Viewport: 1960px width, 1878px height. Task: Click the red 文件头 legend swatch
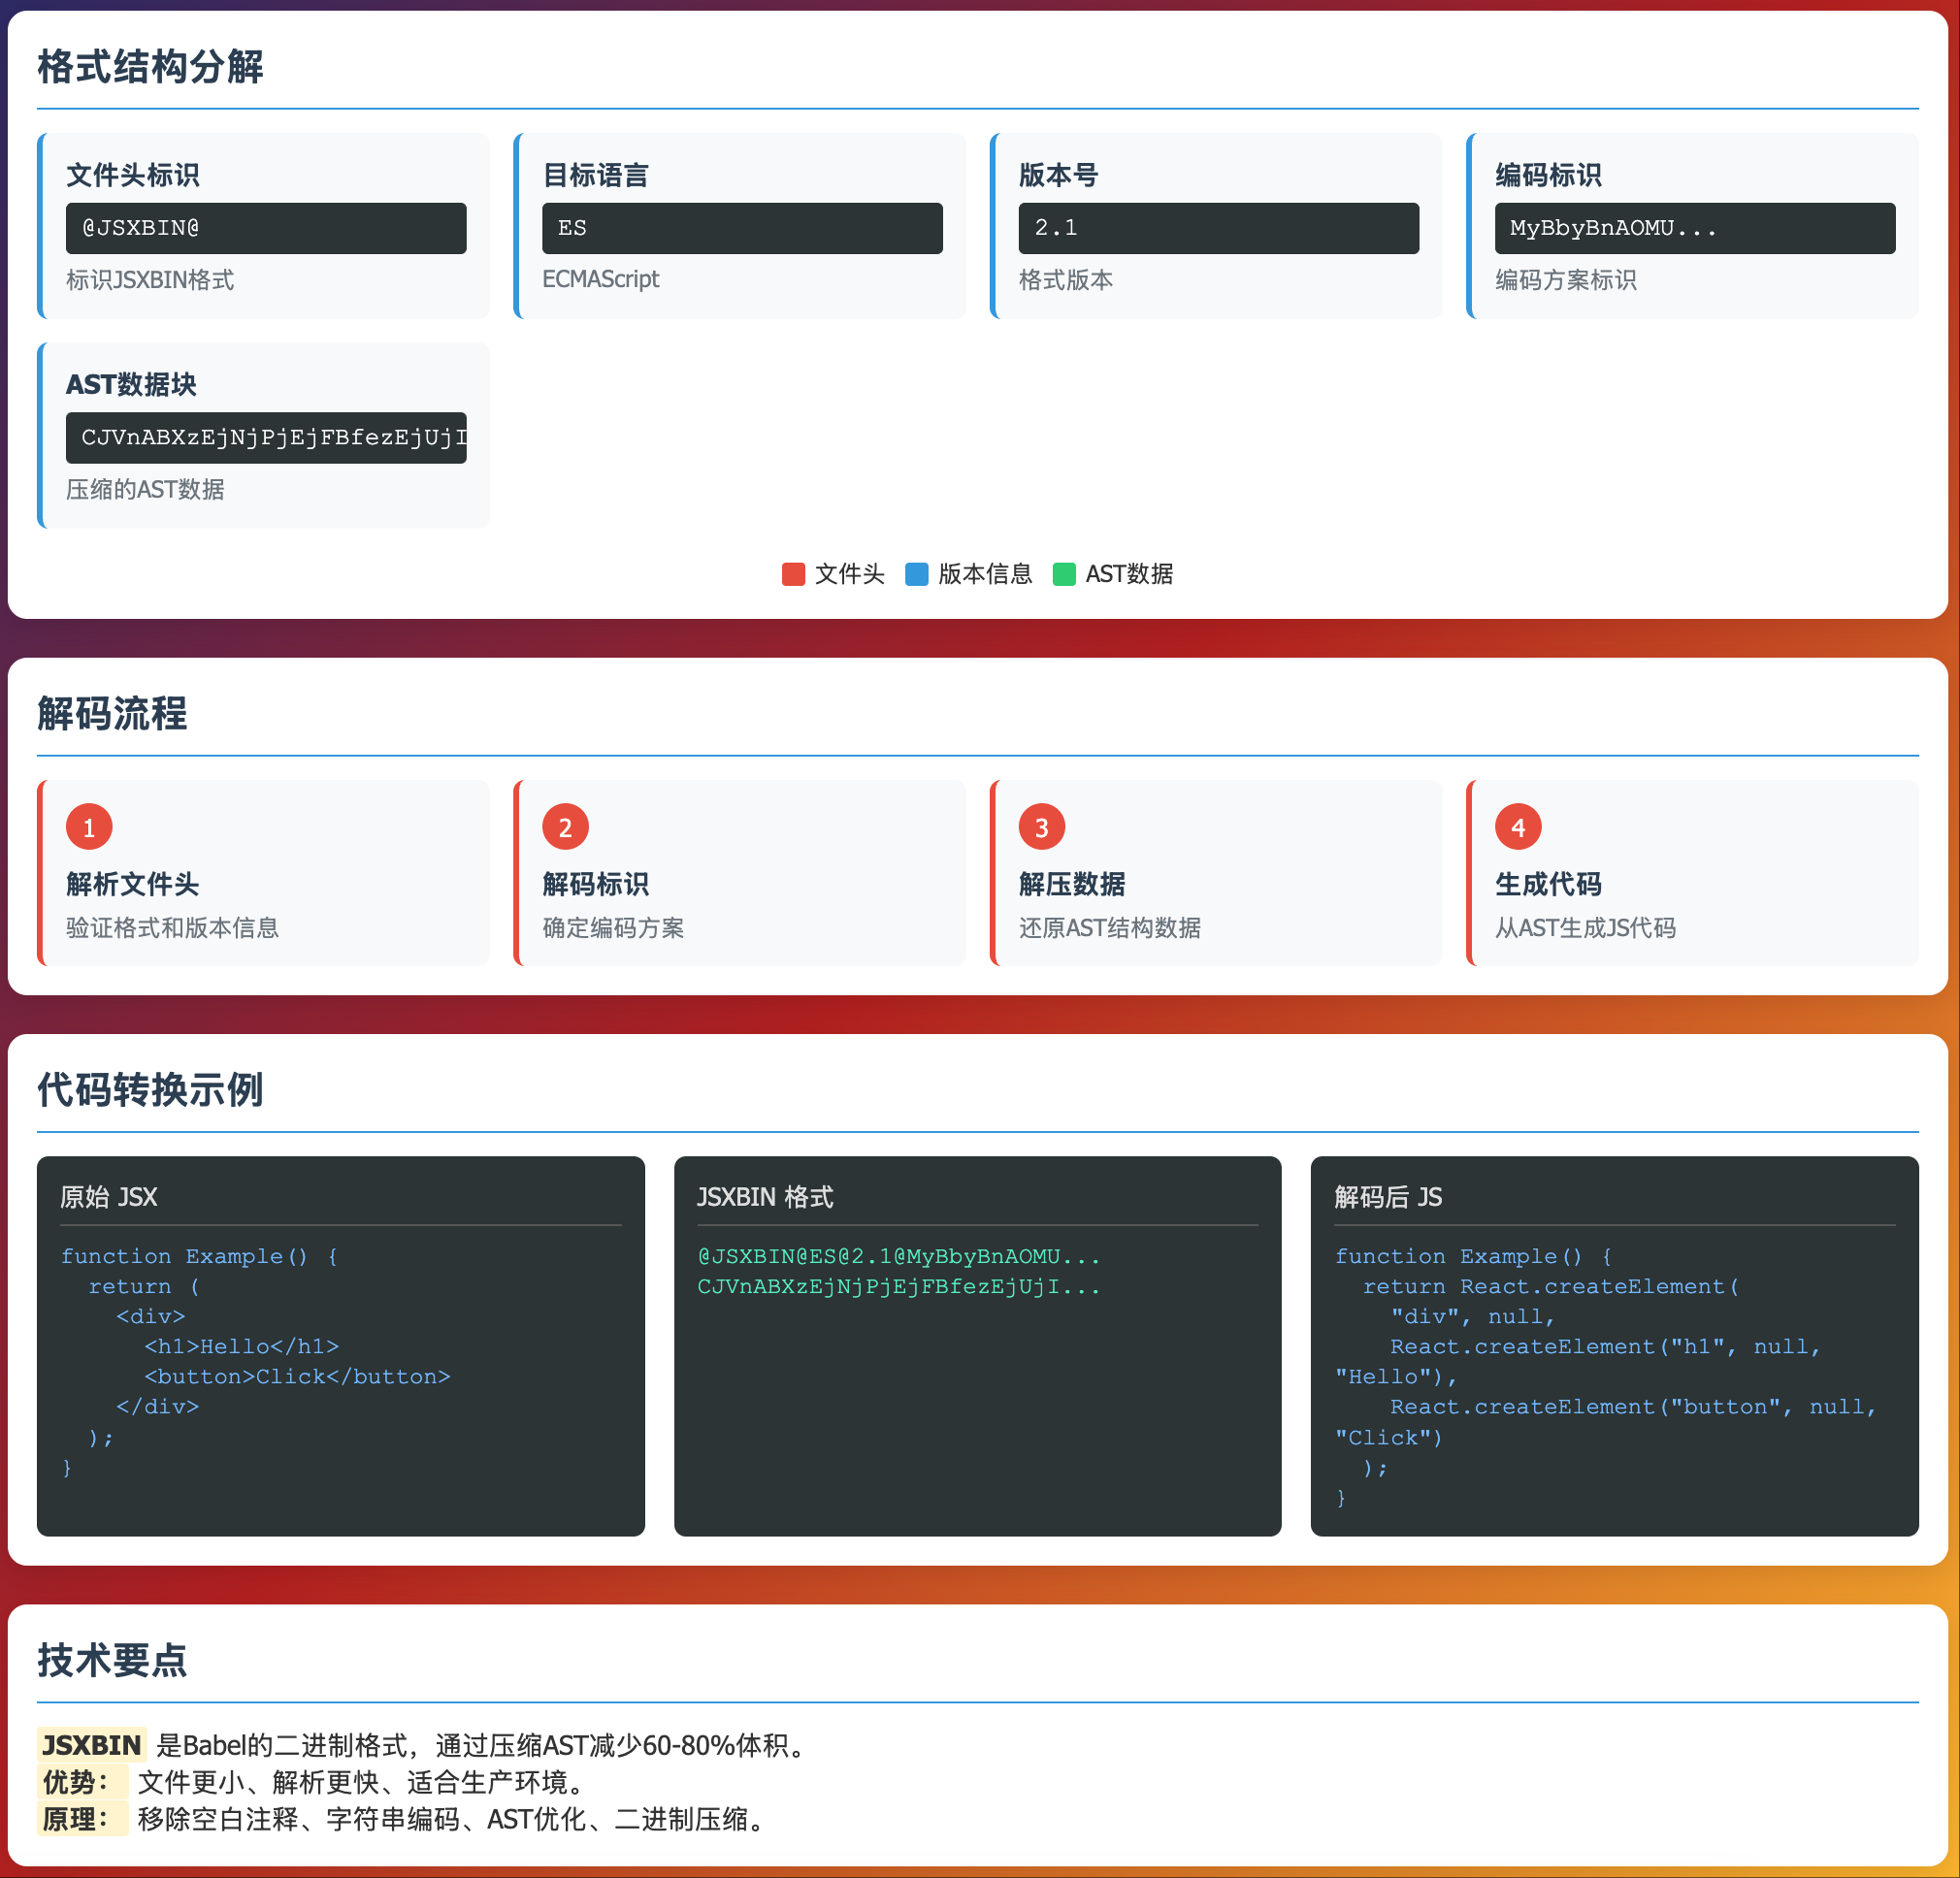(x=793, y=574)
